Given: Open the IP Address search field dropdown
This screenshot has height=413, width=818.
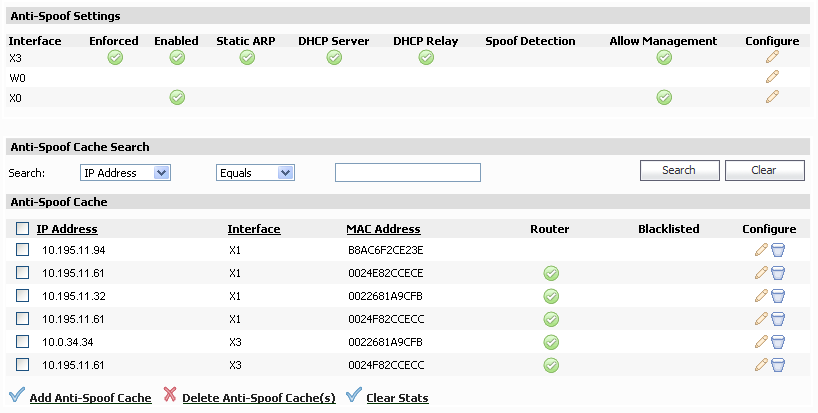Looking at the screenshot, I should point(125,173).
